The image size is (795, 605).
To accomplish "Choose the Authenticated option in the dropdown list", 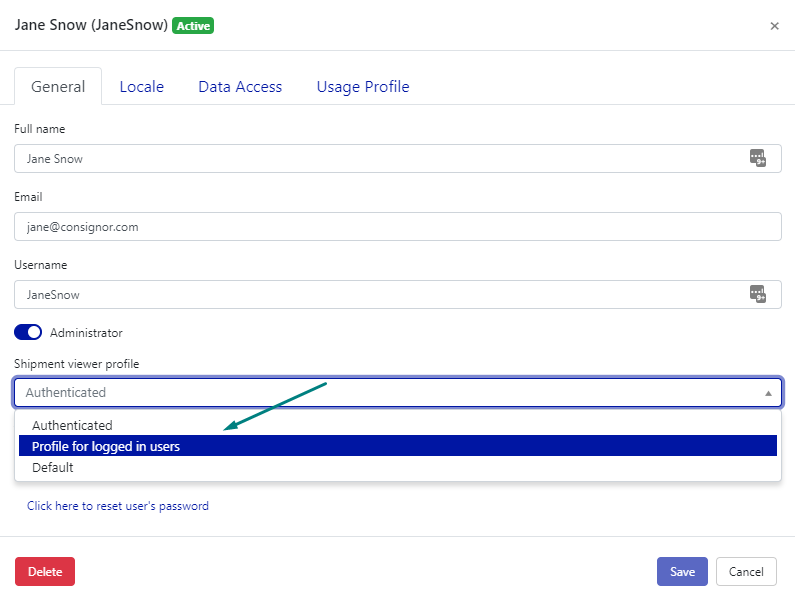I will click(72, 425).
